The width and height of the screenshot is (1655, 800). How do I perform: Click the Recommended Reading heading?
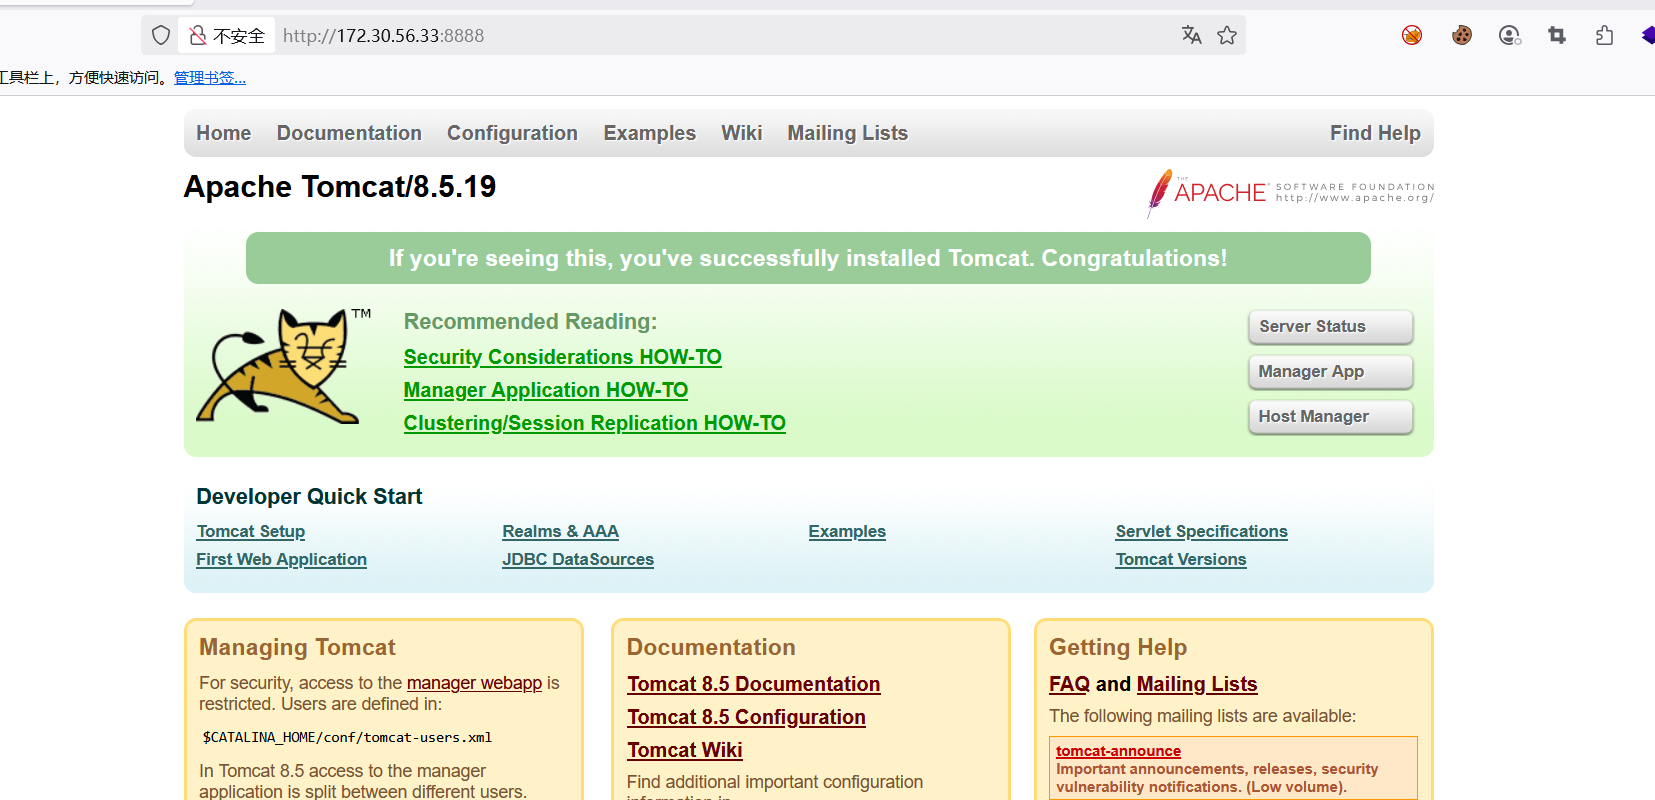(x=531, y=322)
